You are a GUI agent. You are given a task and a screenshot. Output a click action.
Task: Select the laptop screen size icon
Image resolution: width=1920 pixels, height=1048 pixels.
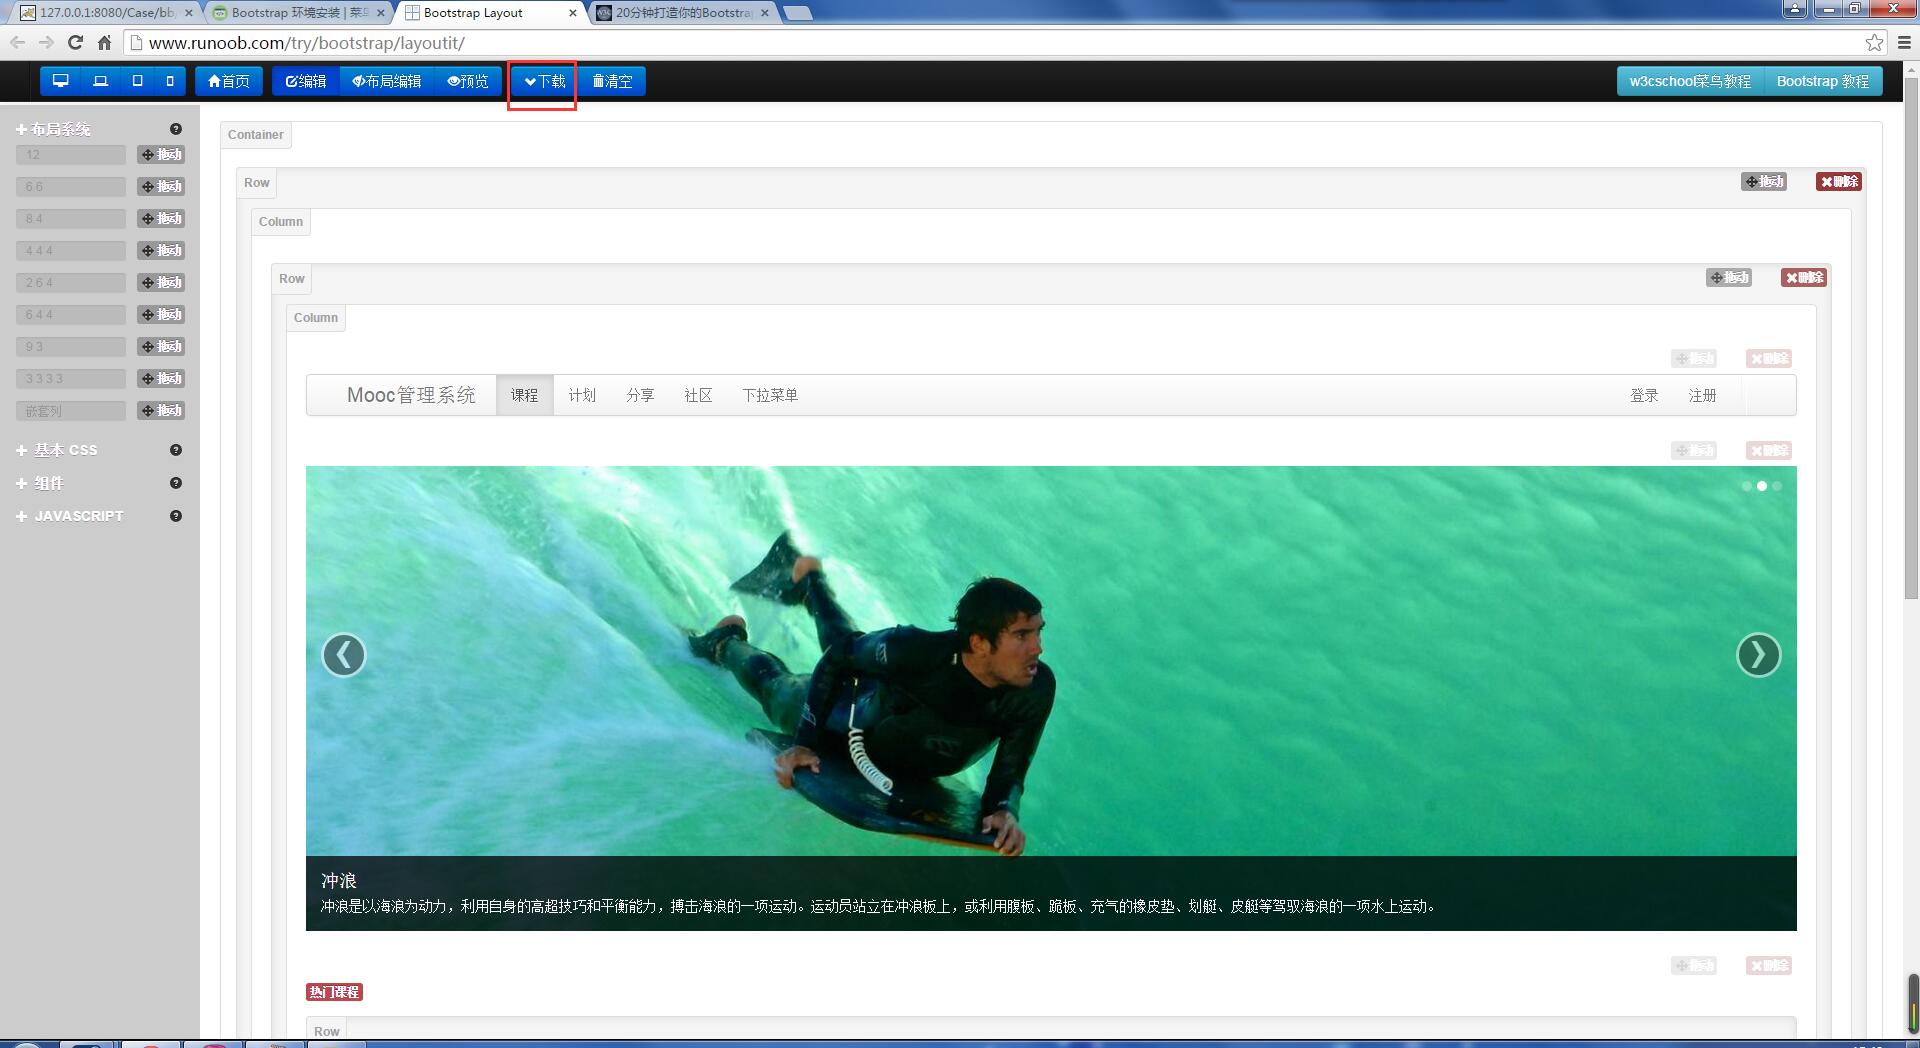[100, 81]
